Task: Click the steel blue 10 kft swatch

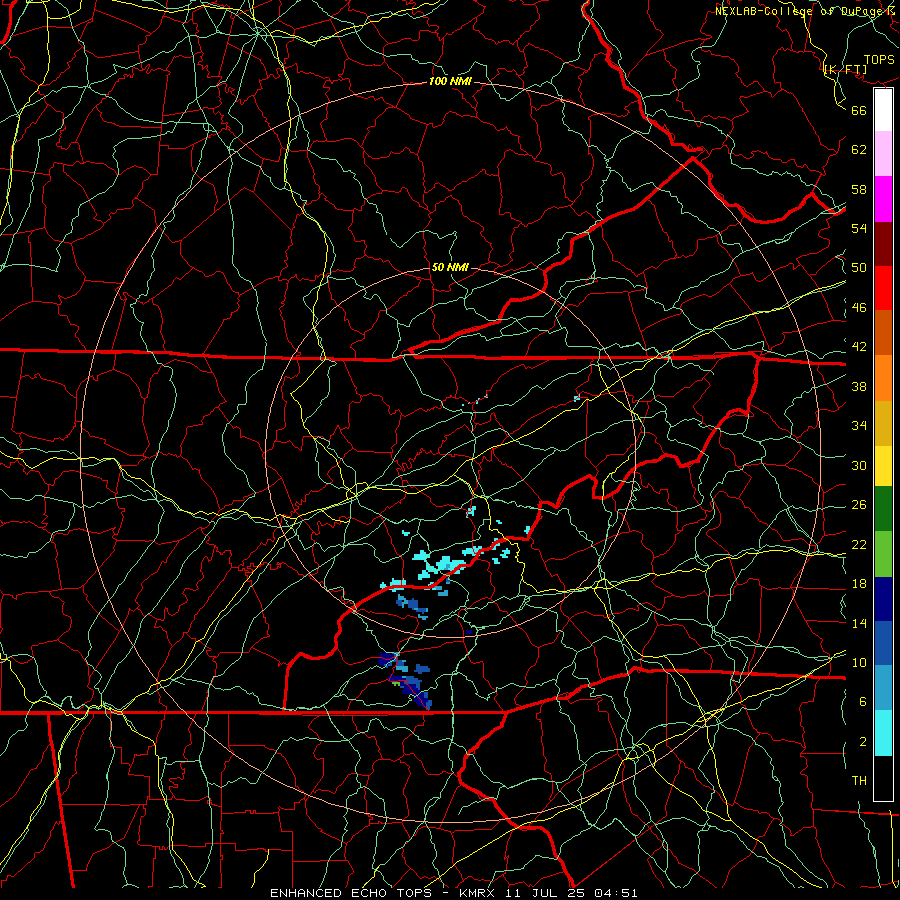Action: coord(883,688)
